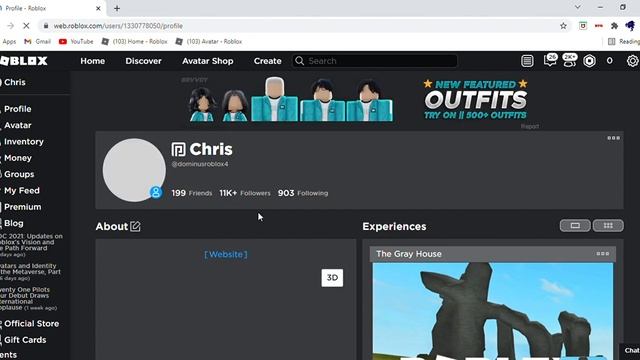This screenshot has width=640, height=360.
Task: Click the search magnifier icon
Action: [x=299, y=61]
